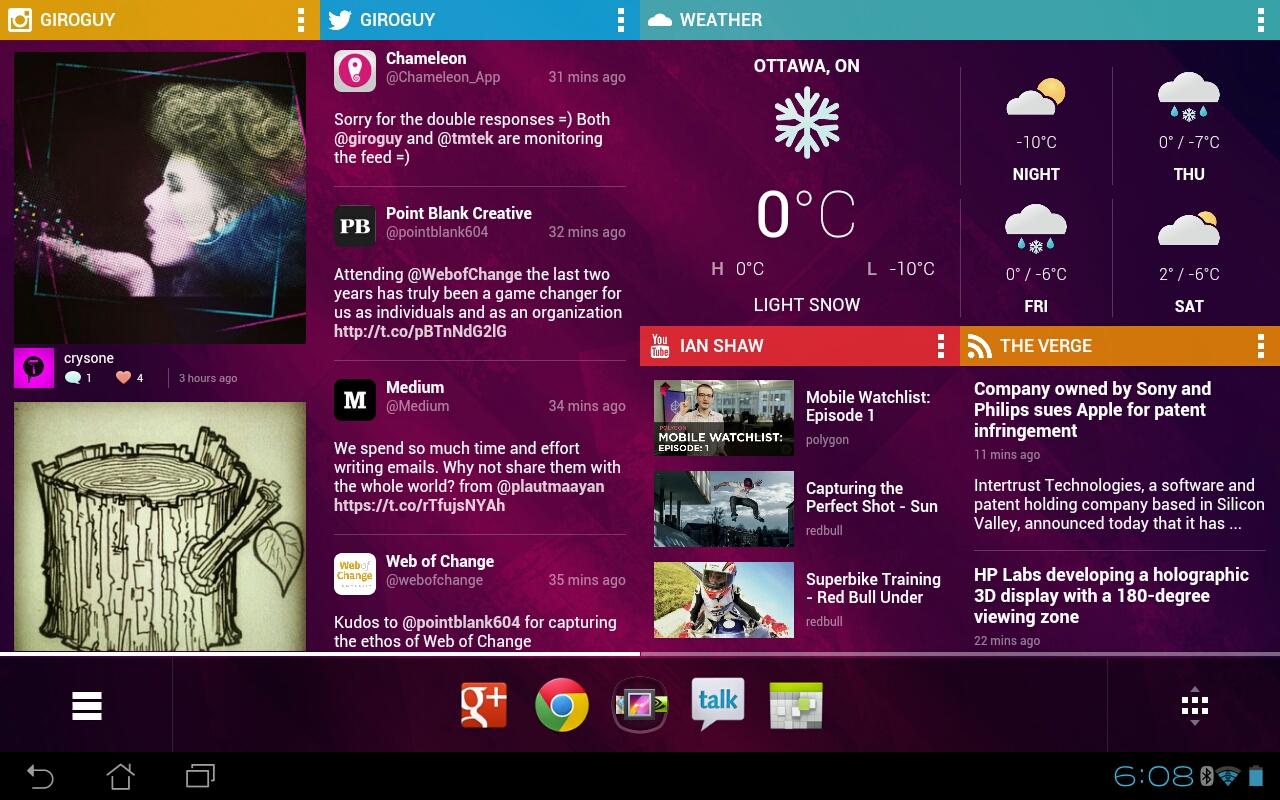1280x800 pixels.
Task: Tap the OTTAWA, ON location label
Action: click(807, 66)
